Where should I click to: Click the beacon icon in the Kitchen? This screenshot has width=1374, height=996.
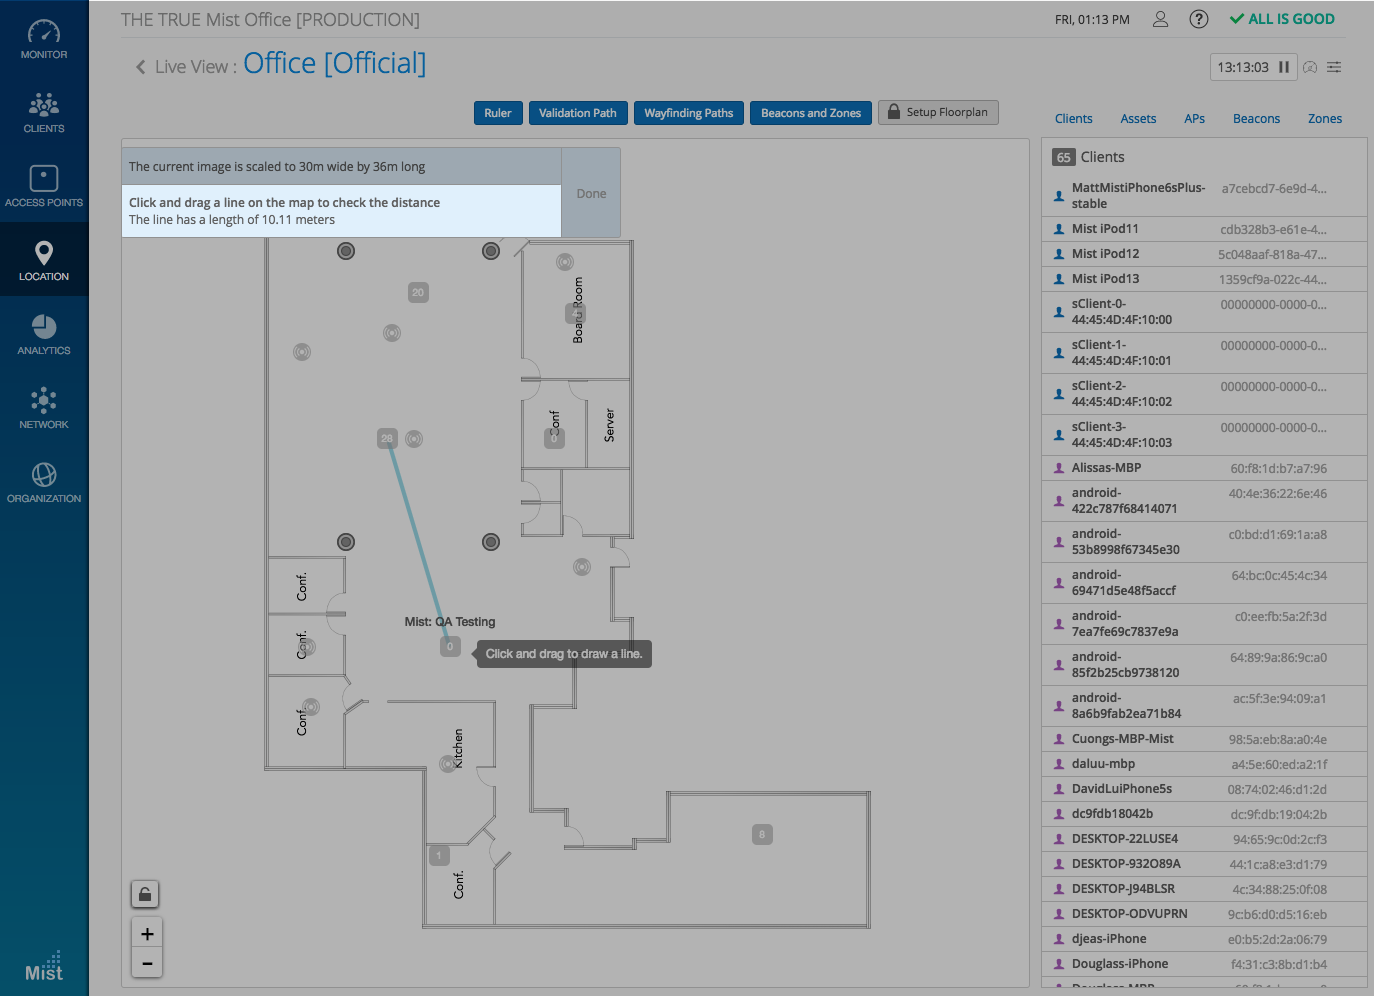tap(446, 764)
